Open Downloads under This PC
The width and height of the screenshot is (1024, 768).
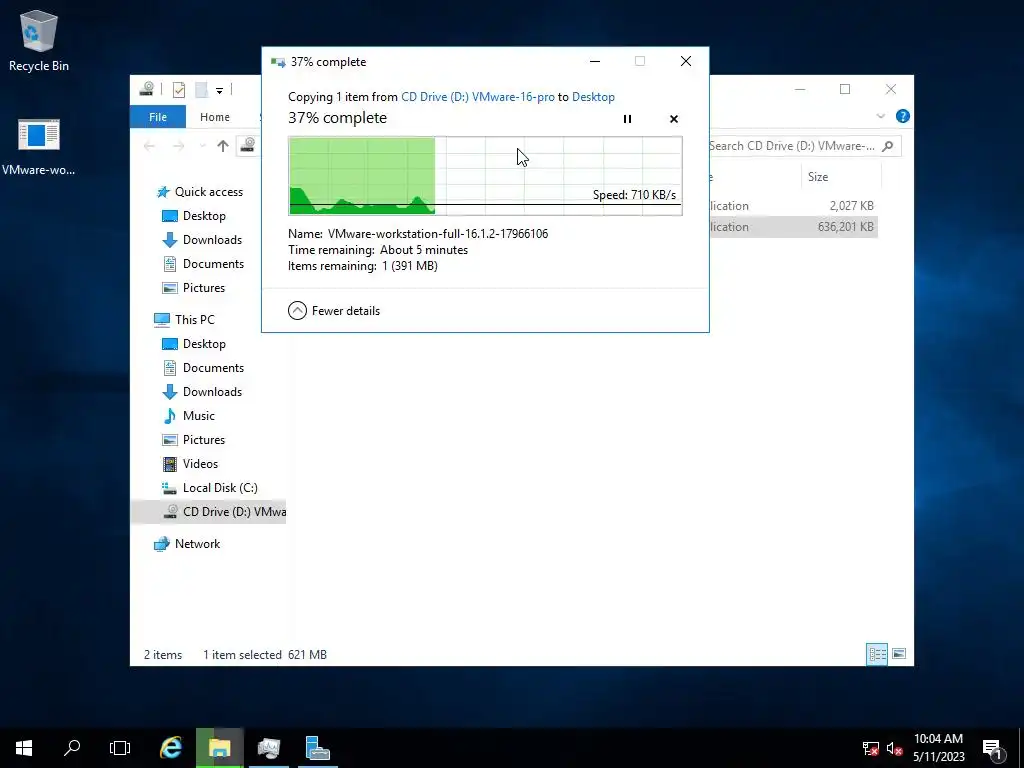pyautogui.click(x=202, y=392)
